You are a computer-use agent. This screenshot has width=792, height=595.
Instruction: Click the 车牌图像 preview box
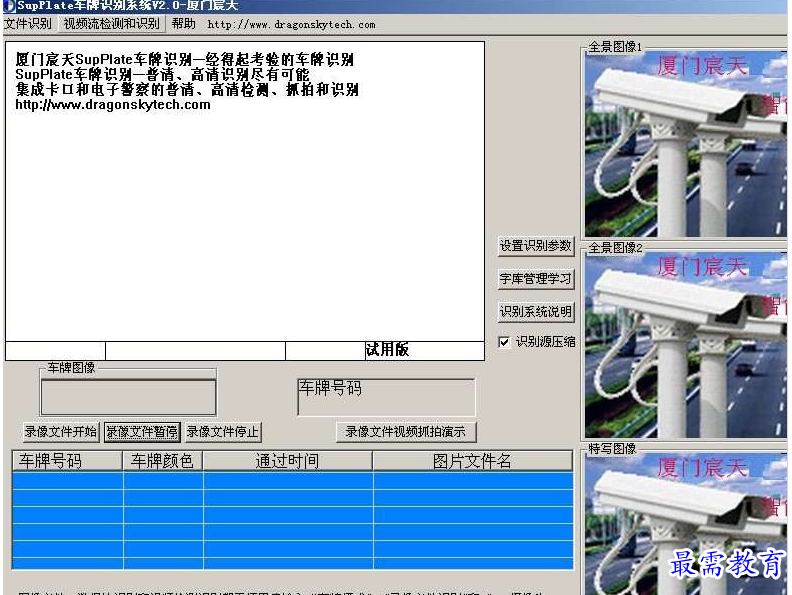[x=128, y=398]
